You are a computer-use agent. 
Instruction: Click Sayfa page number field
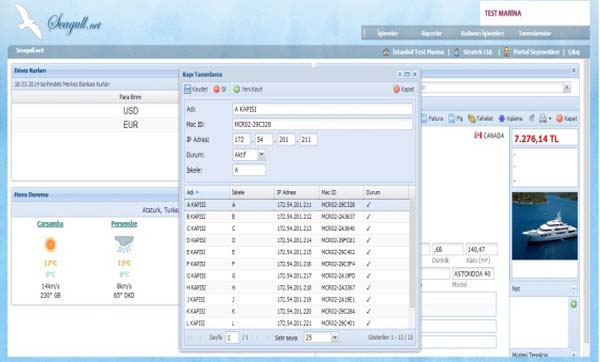coord(232,338)
